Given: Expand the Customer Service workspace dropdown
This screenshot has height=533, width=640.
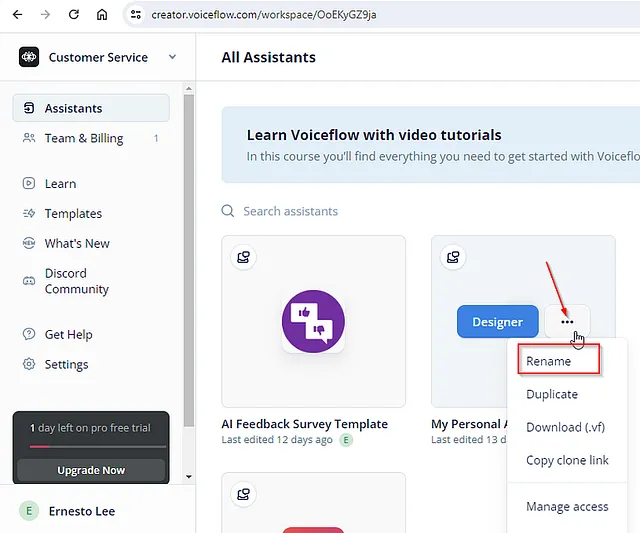Looking at the screenshot, I should pos(173,57).
